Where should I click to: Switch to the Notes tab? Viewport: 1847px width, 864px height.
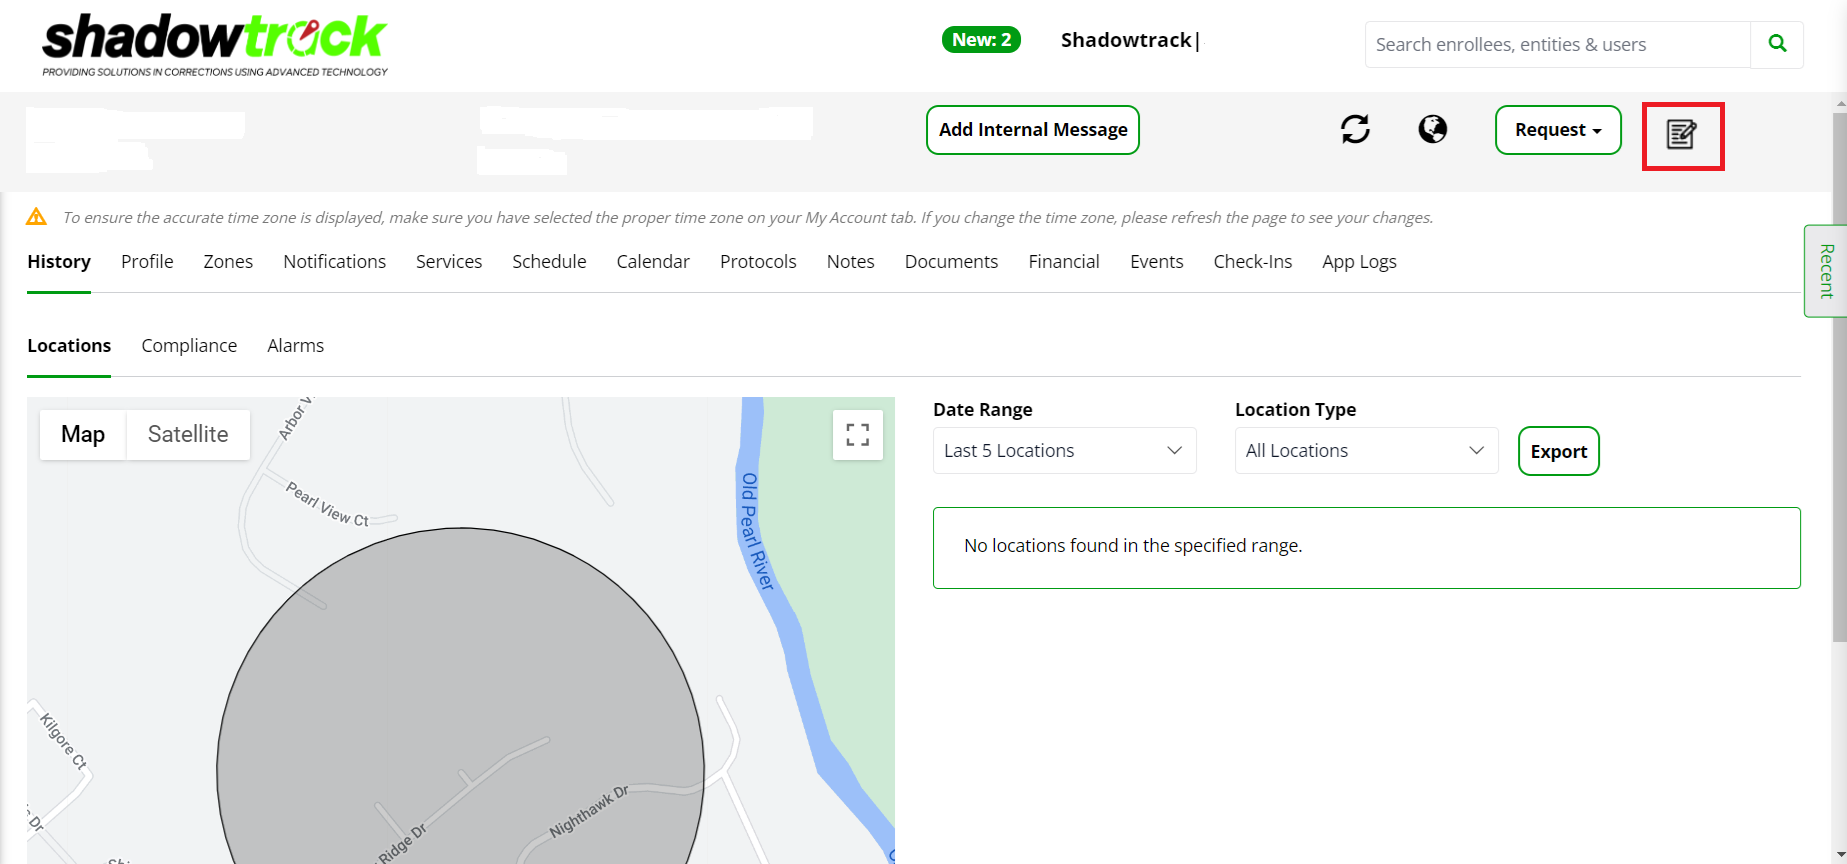pos(851,262)
